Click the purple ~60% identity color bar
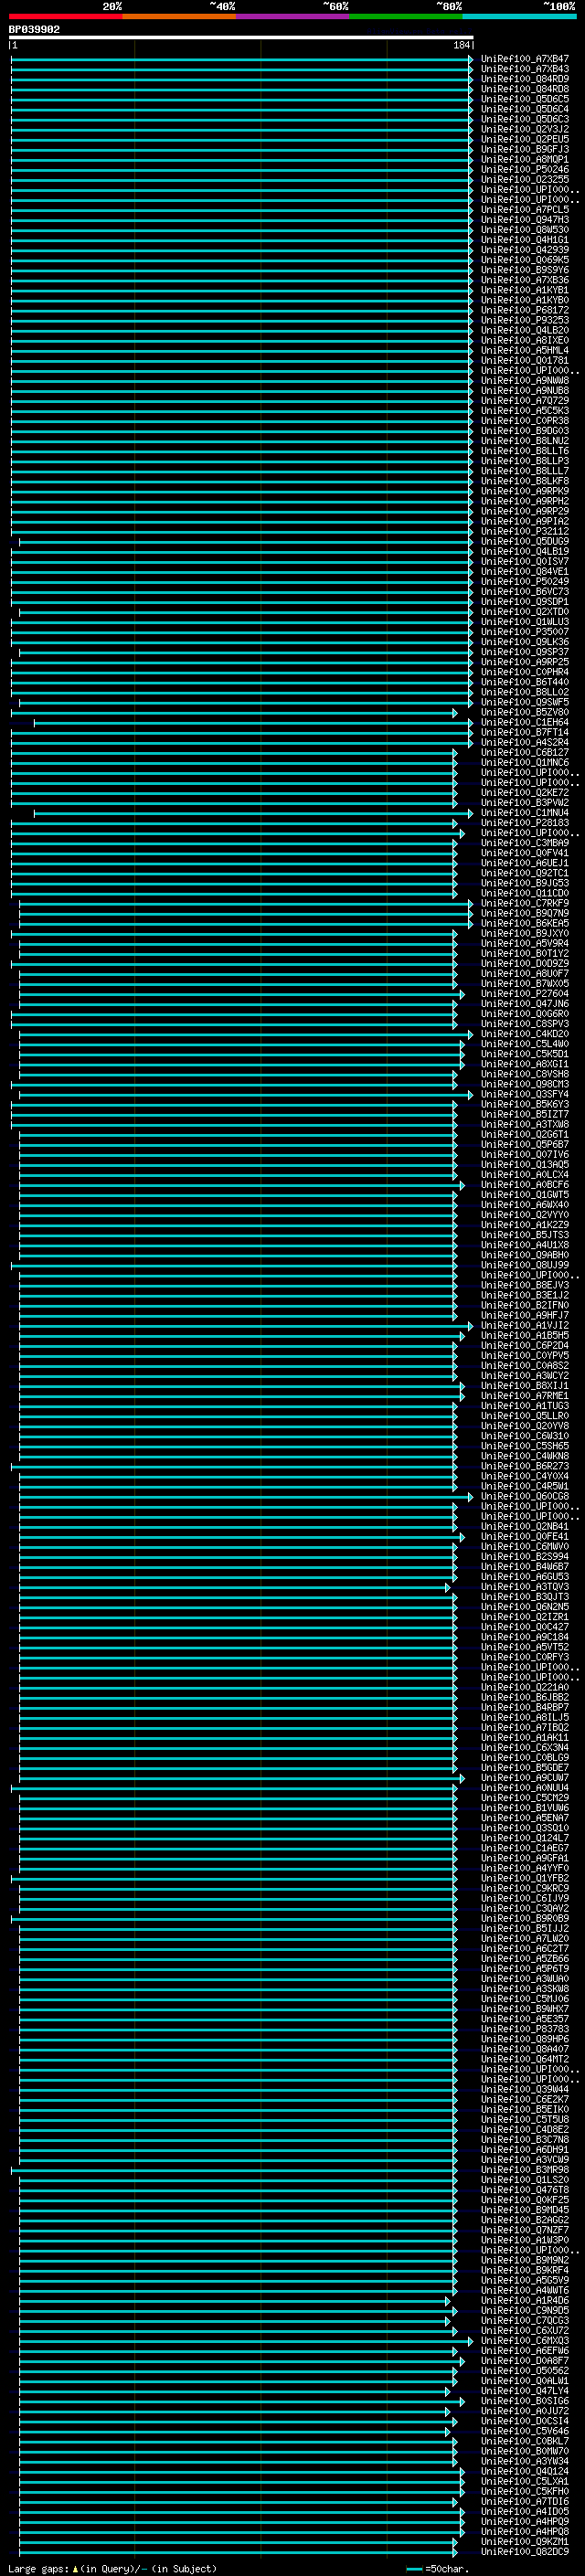This screenshot has height=2576, width=585. (292, 17)
